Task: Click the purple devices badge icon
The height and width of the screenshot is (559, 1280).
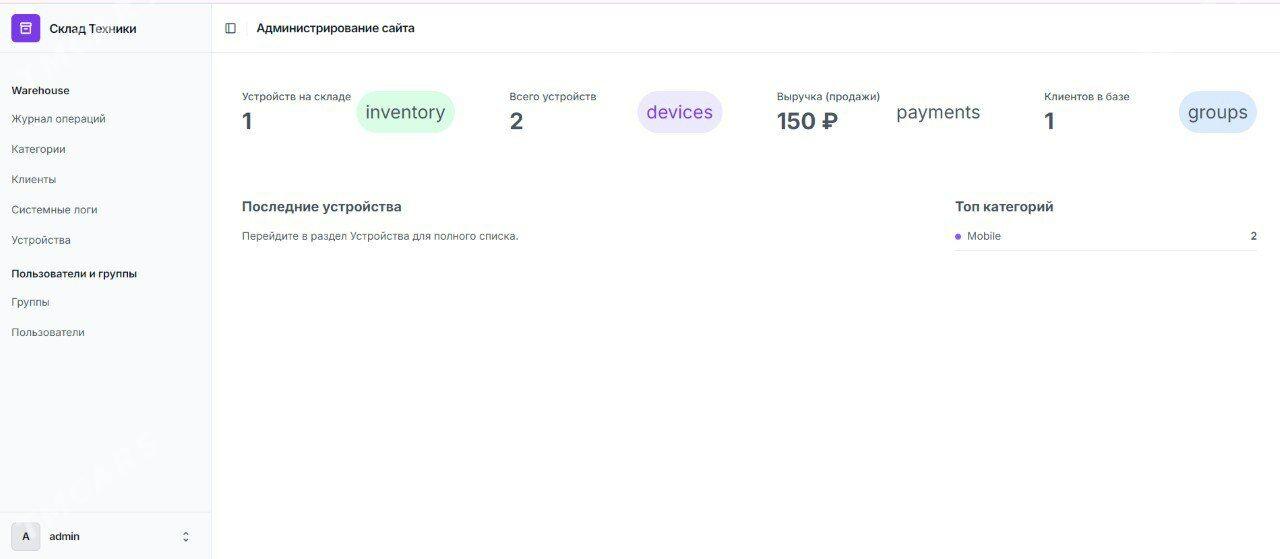Action: coord(679,112)
